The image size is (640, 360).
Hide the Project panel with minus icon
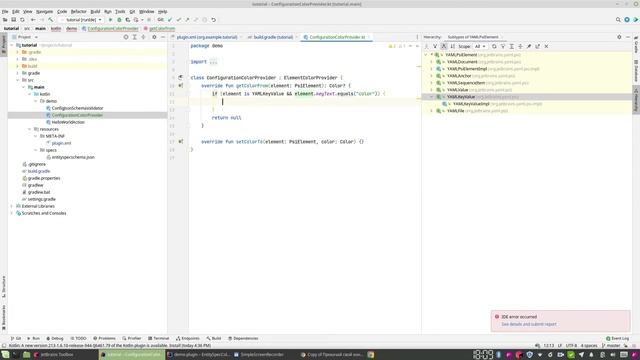coord(163,37)
